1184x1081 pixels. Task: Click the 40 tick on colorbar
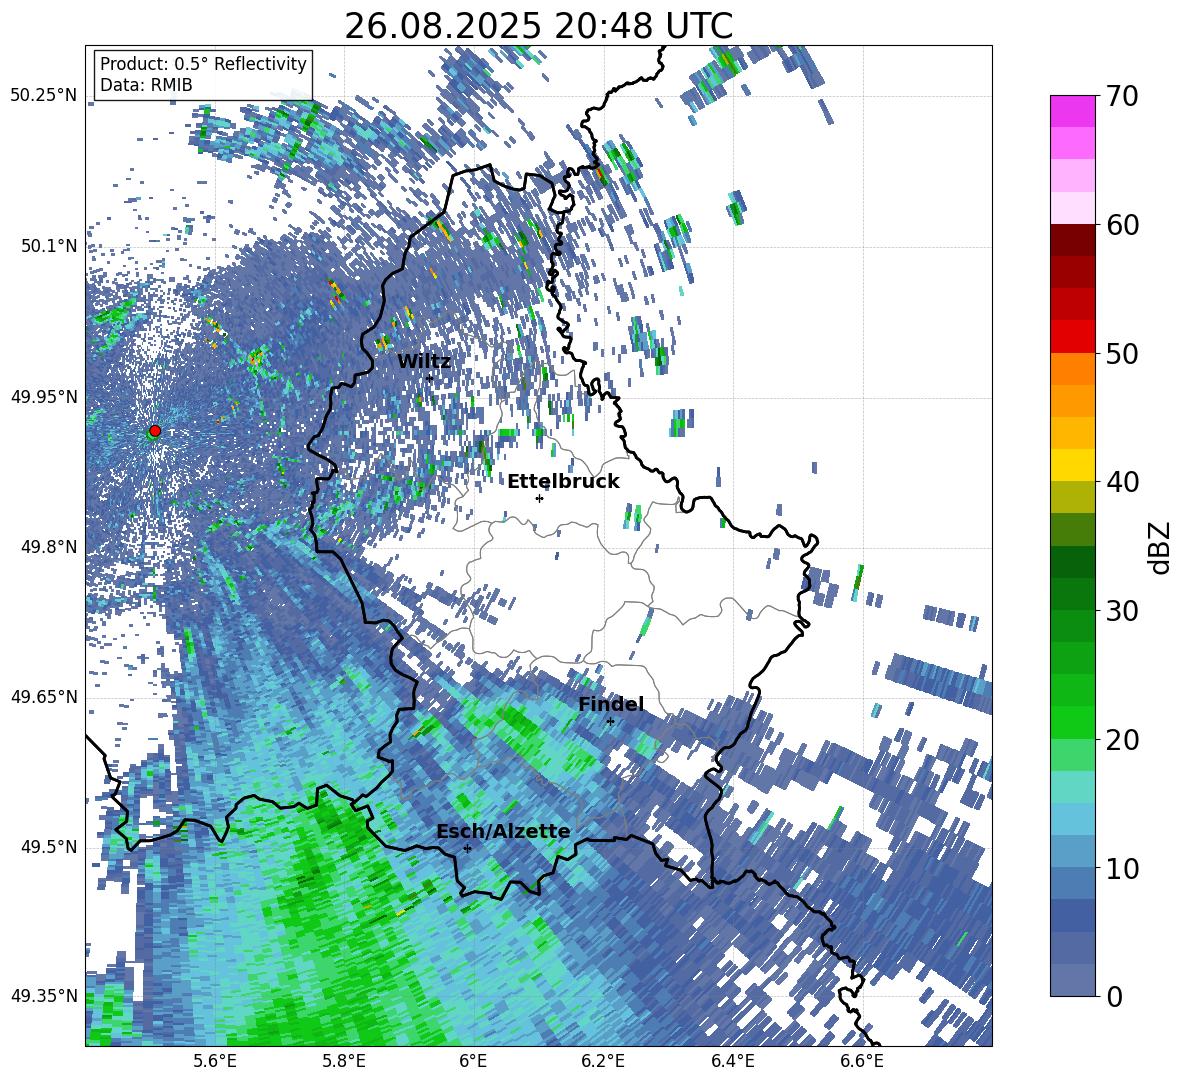1122,482
